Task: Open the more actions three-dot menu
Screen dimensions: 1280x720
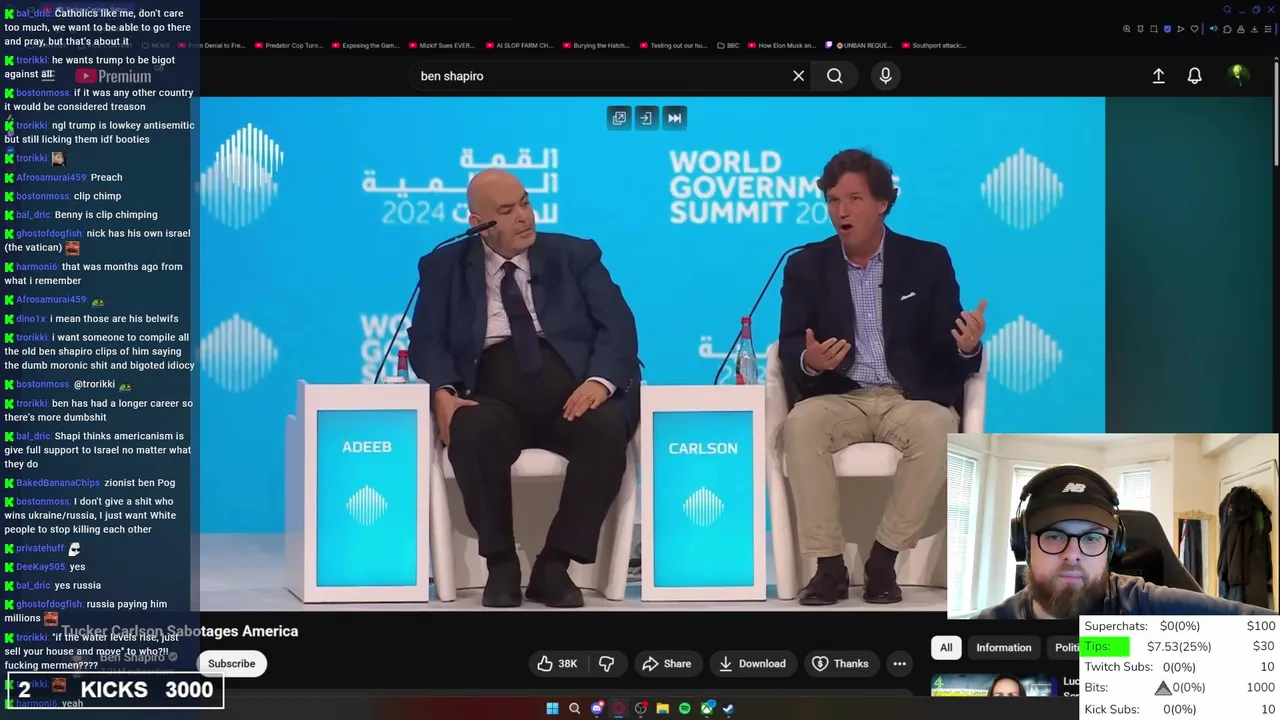Action: 899,663
